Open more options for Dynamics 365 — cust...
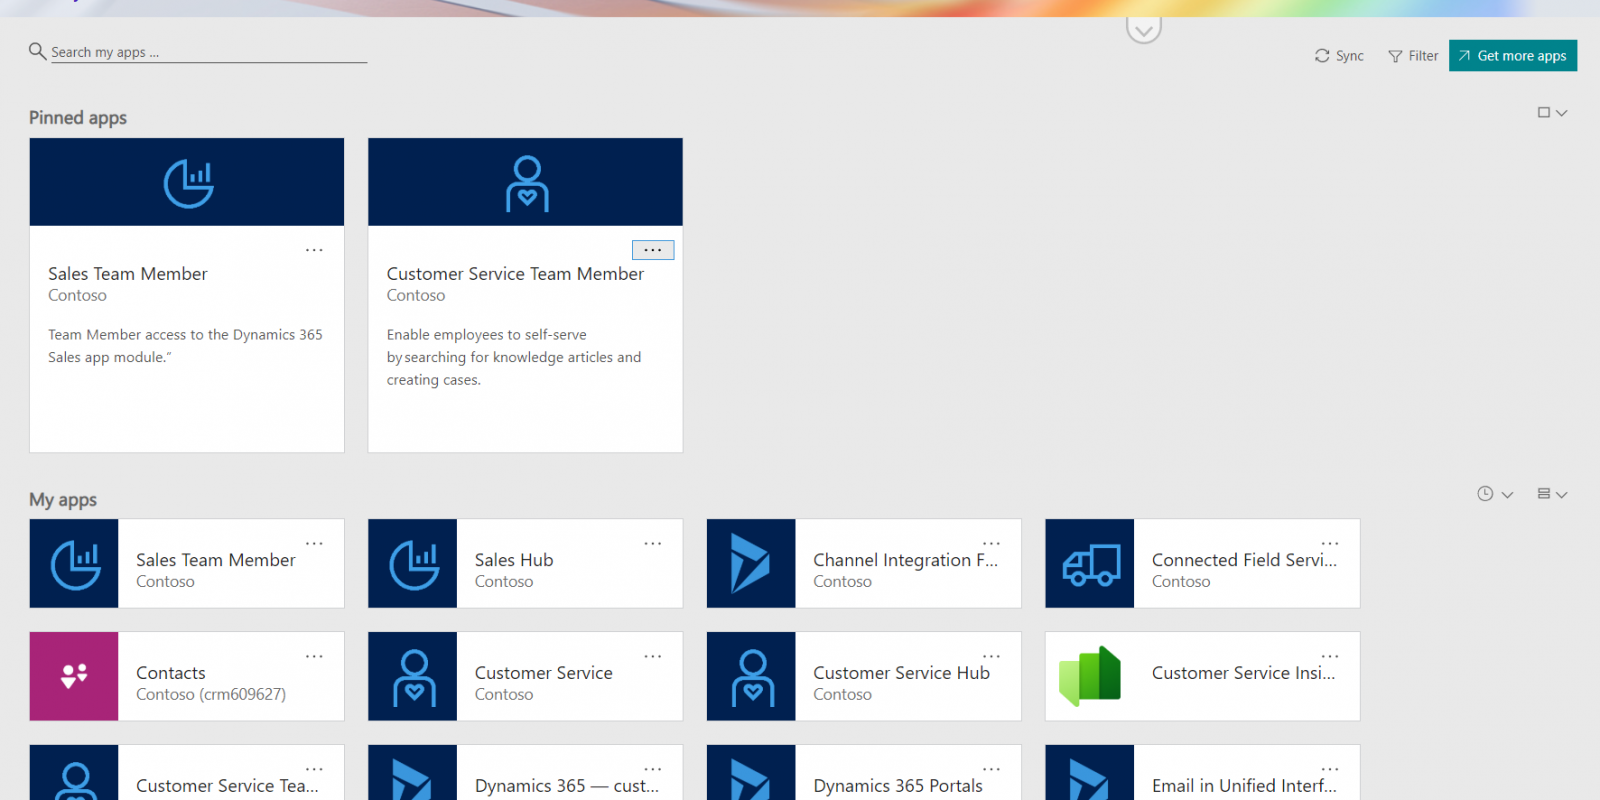This screenshot has height=800, width=1600. tap(653, 770)
